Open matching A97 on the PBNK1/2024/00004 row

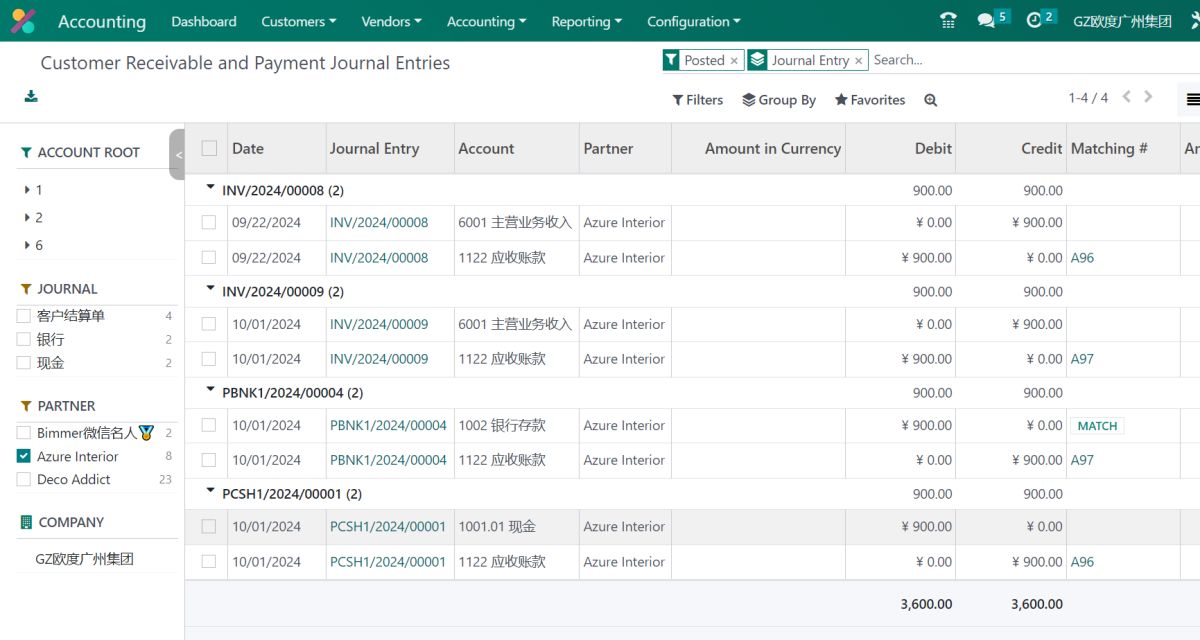[x=1082, y=460]
